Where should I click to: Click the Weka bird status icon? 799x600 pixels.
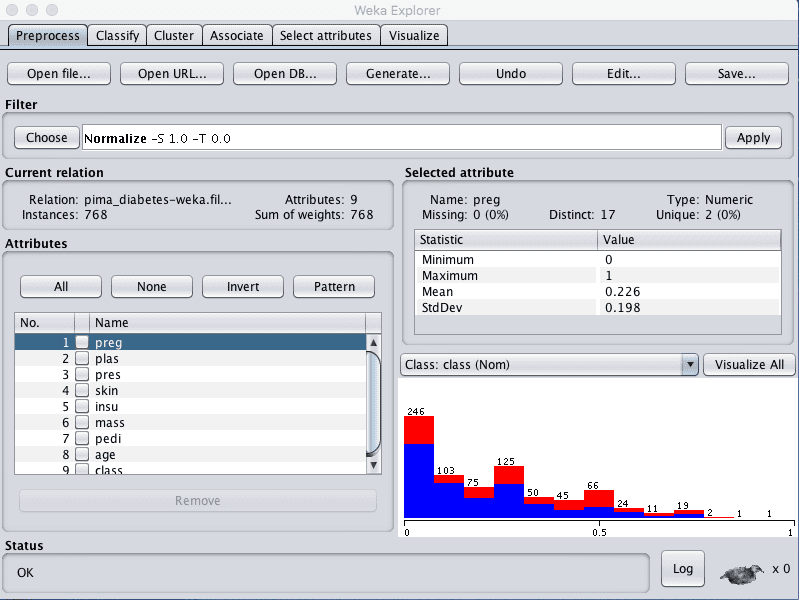point(741,573)
